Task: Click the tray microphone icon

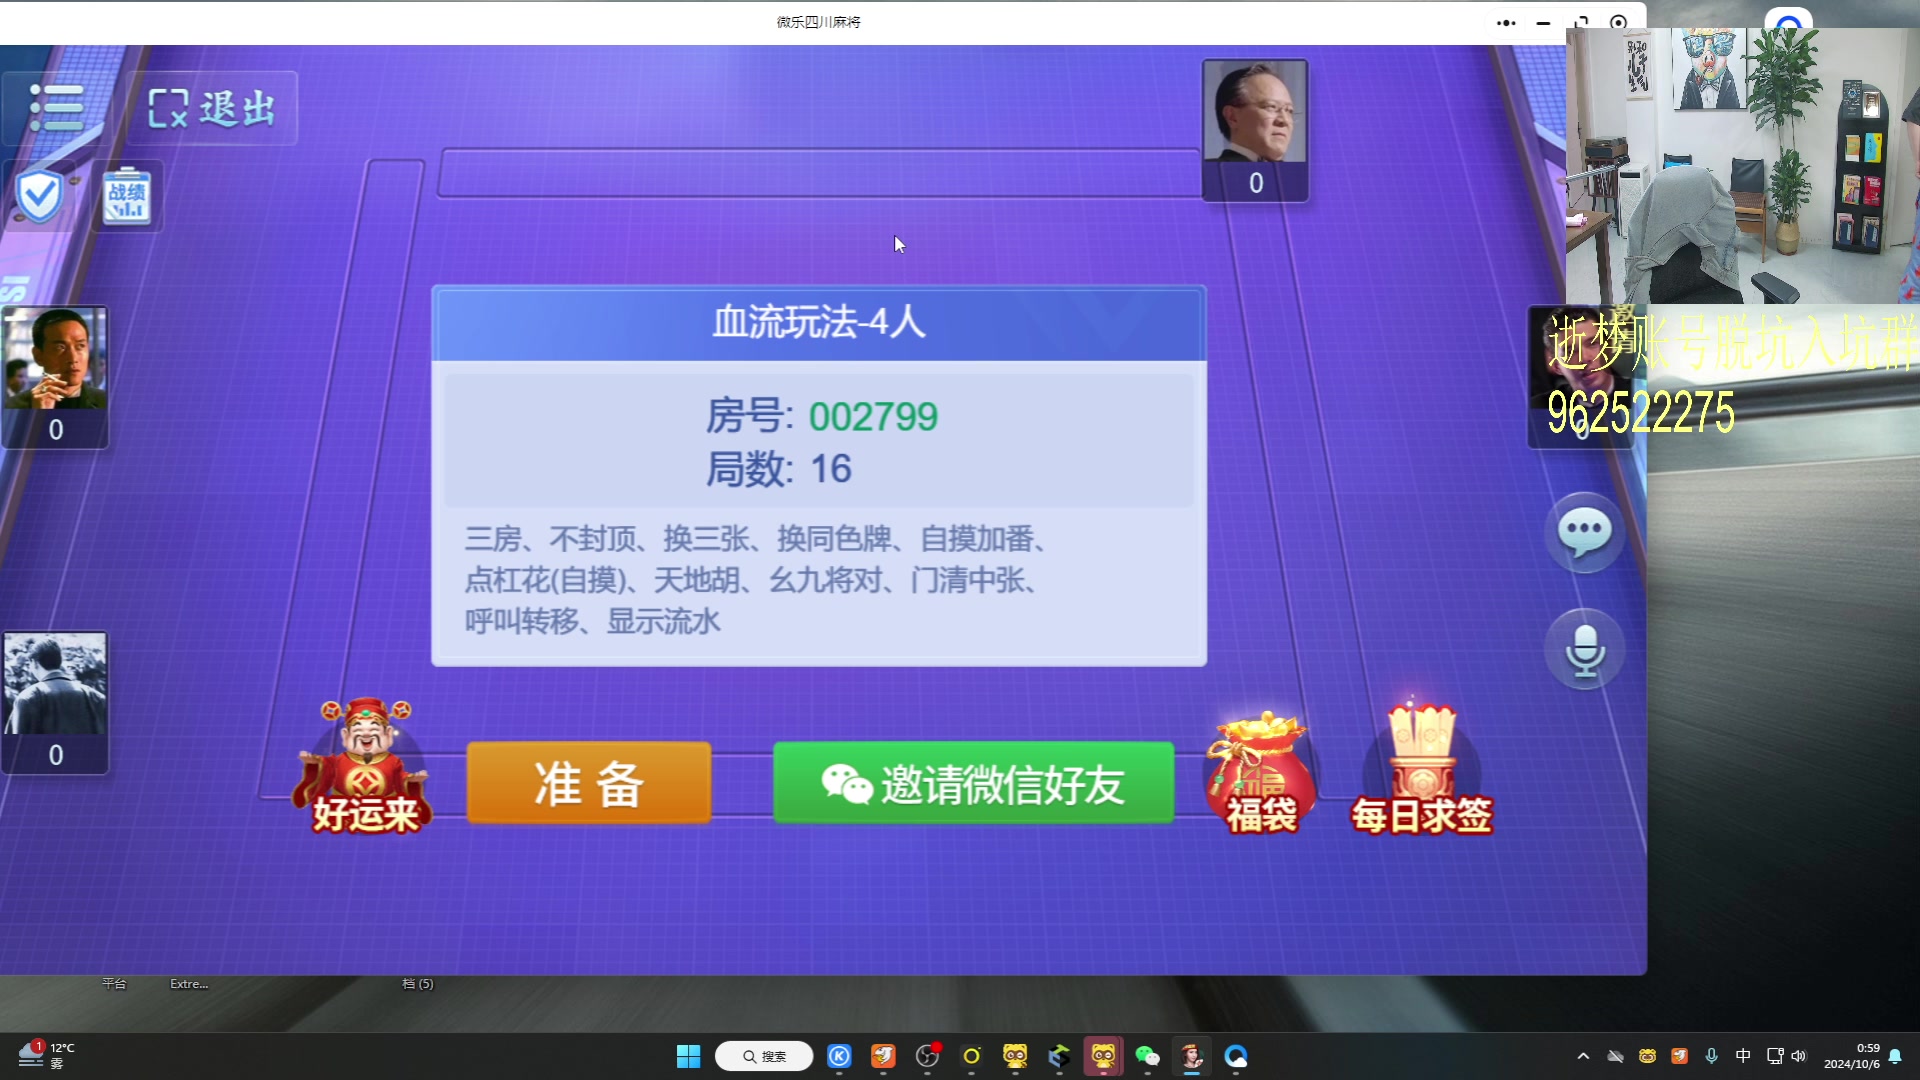Action: click(1711, 1056)
